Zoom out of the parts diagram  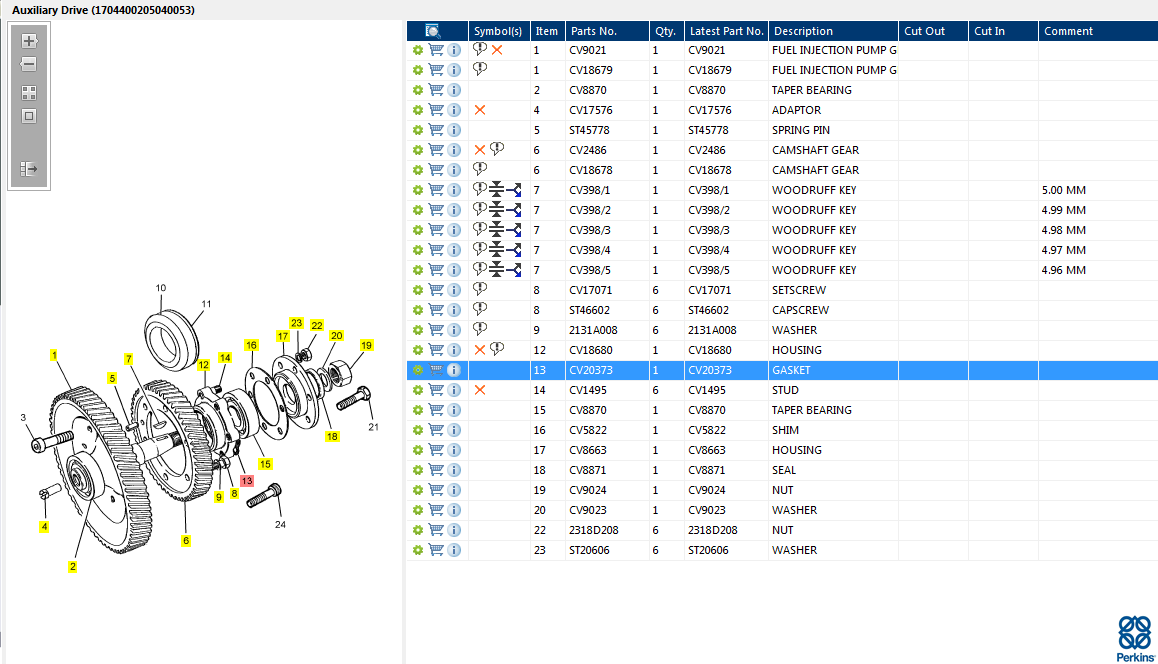[x=29, y=64]
